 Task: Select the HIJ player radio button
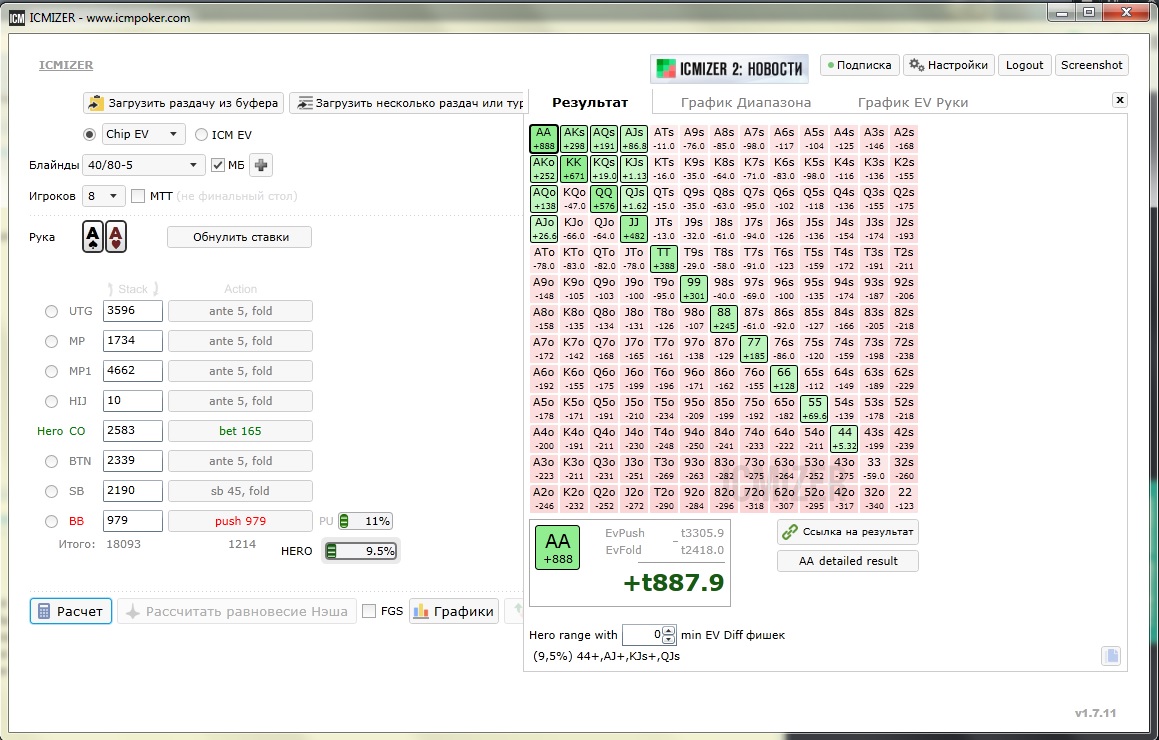pos(51,401)
